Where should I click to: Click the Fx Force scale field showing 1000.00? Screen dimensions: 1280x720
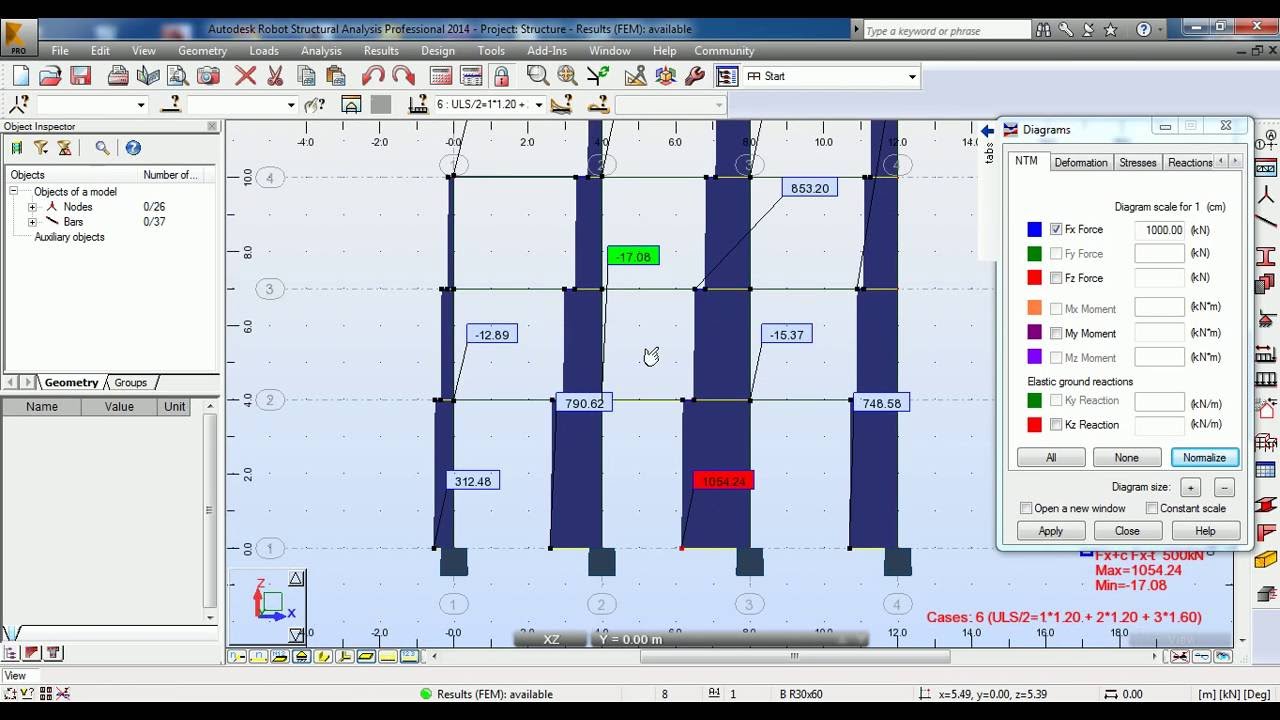(1159, 229)
